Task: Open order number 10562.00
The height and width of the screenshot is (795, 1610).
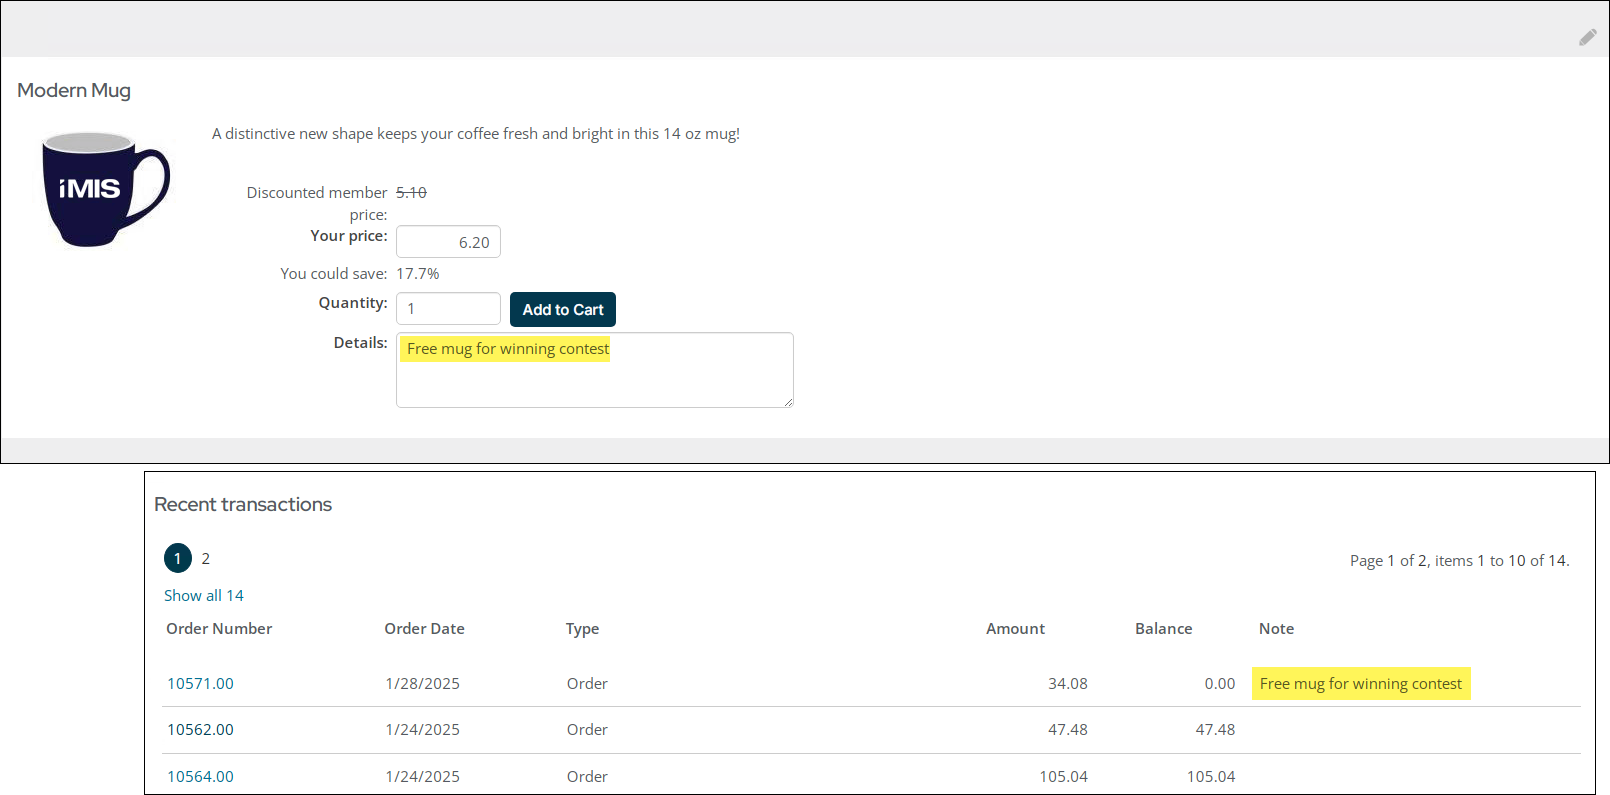Action: (200, 730)
